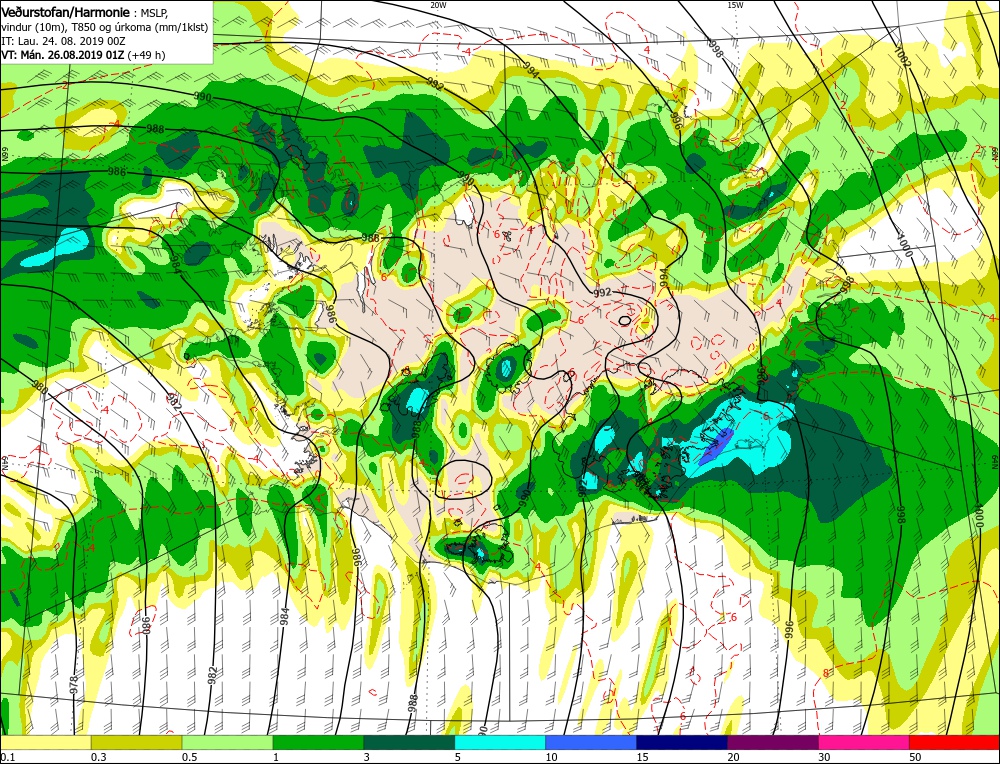Viewport: 1000px width, 764px height.
Task: Click the "30" legend value
Action: click(x=824, y=757)
